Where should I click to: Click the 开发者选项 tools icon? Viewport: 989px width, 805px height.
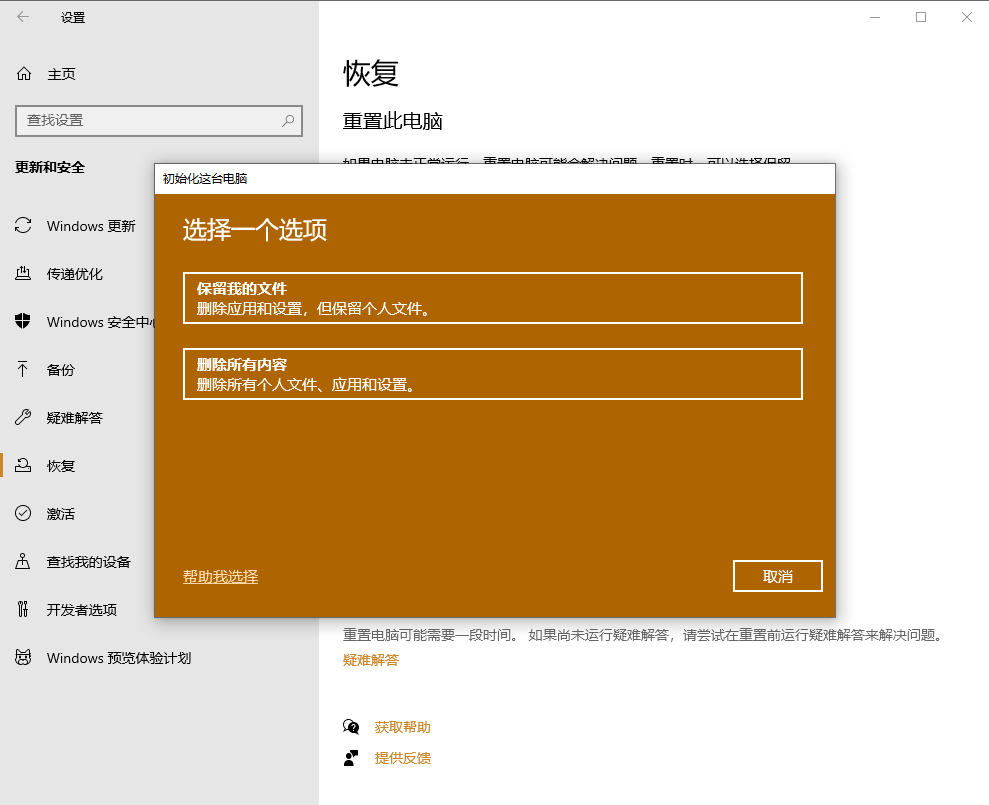[x=23, y=610]
